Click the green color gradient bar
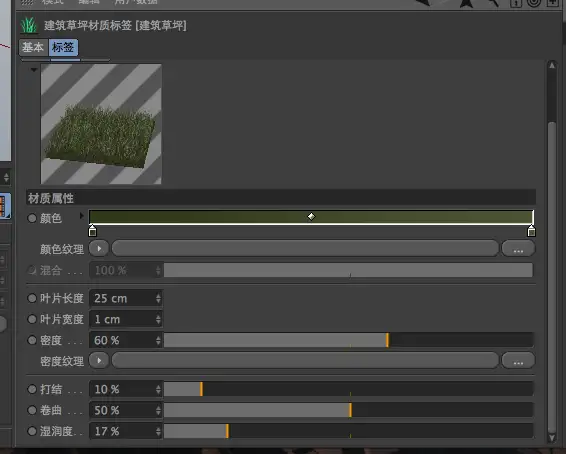This screenshot has height=454, width=566. pyautogui.click(x=311, y=217)
